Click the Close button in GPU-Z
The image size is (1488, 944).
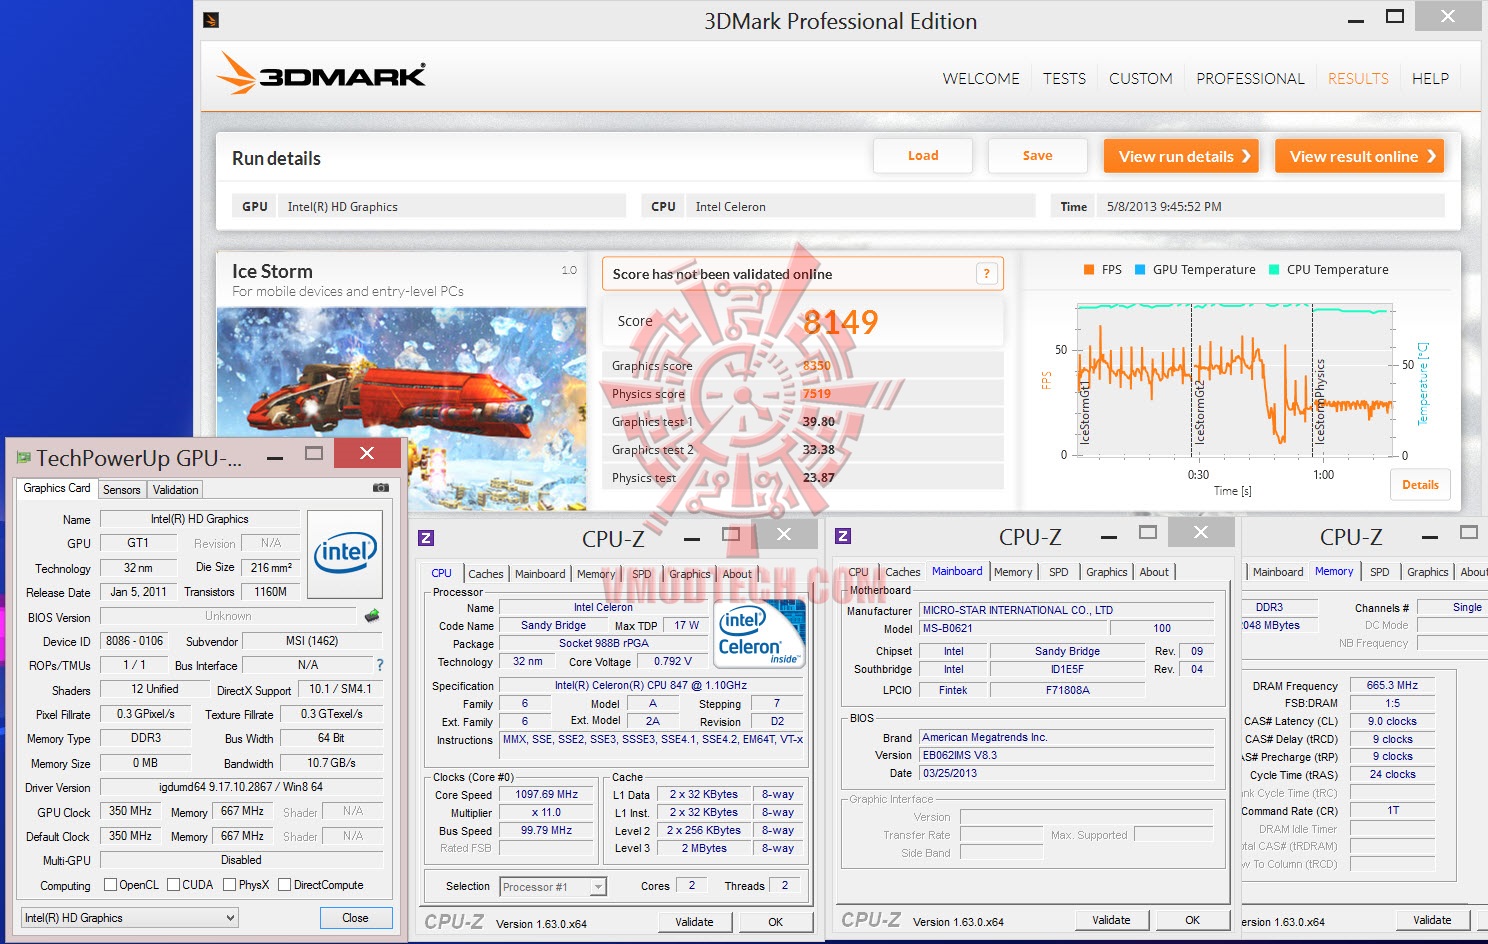355,918
